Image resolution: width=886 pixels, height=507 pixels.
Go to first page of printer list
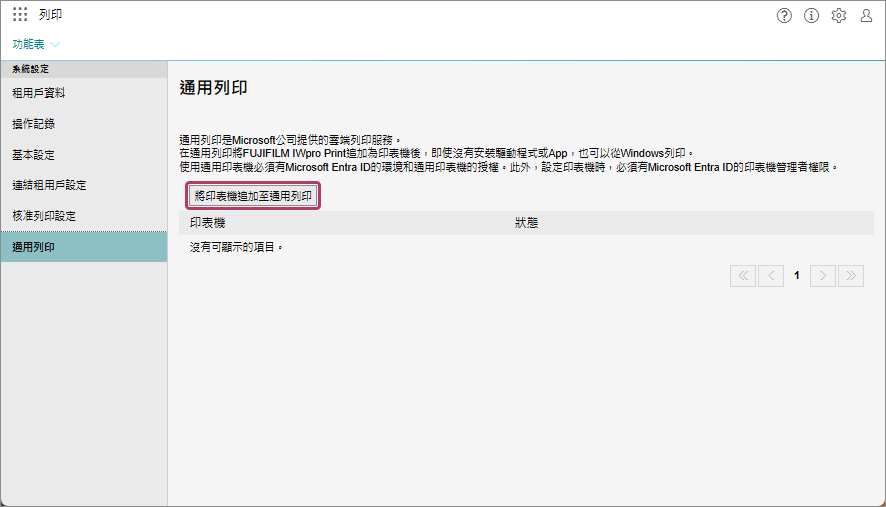(x=743, y=275)
